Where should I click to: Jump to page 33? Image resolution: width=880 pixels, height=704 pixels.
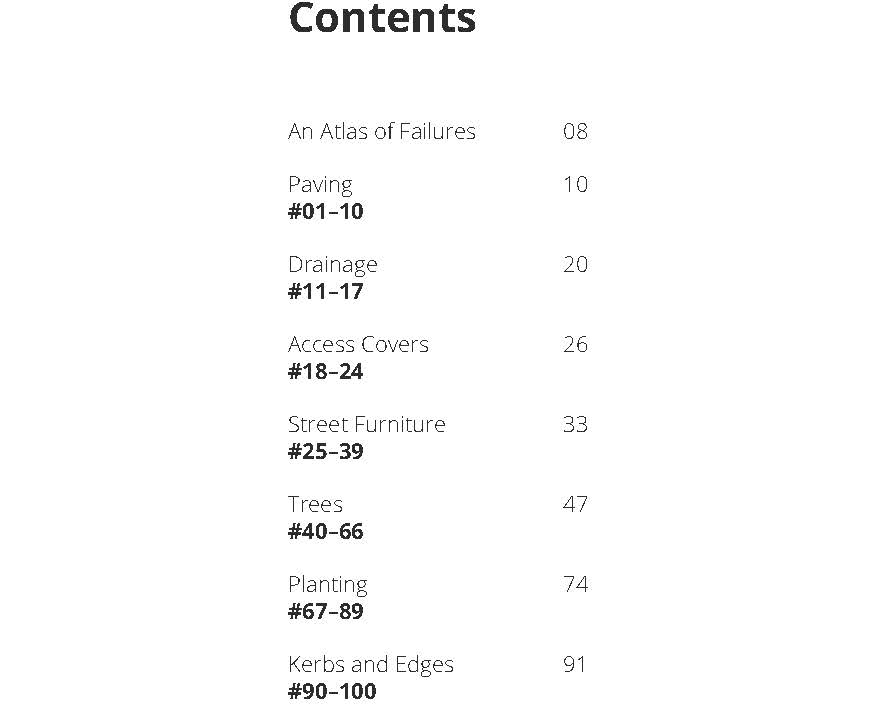575,424
